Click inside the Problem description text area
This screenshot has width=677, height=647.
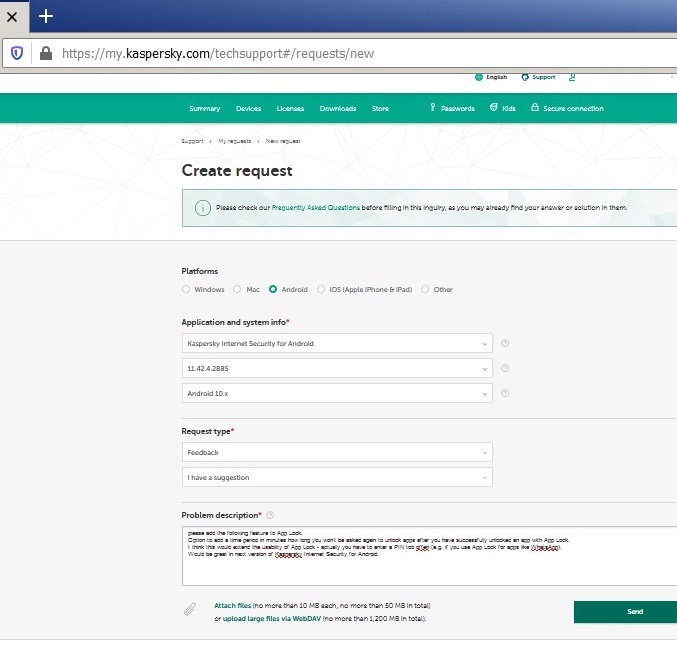click(430, 556)
